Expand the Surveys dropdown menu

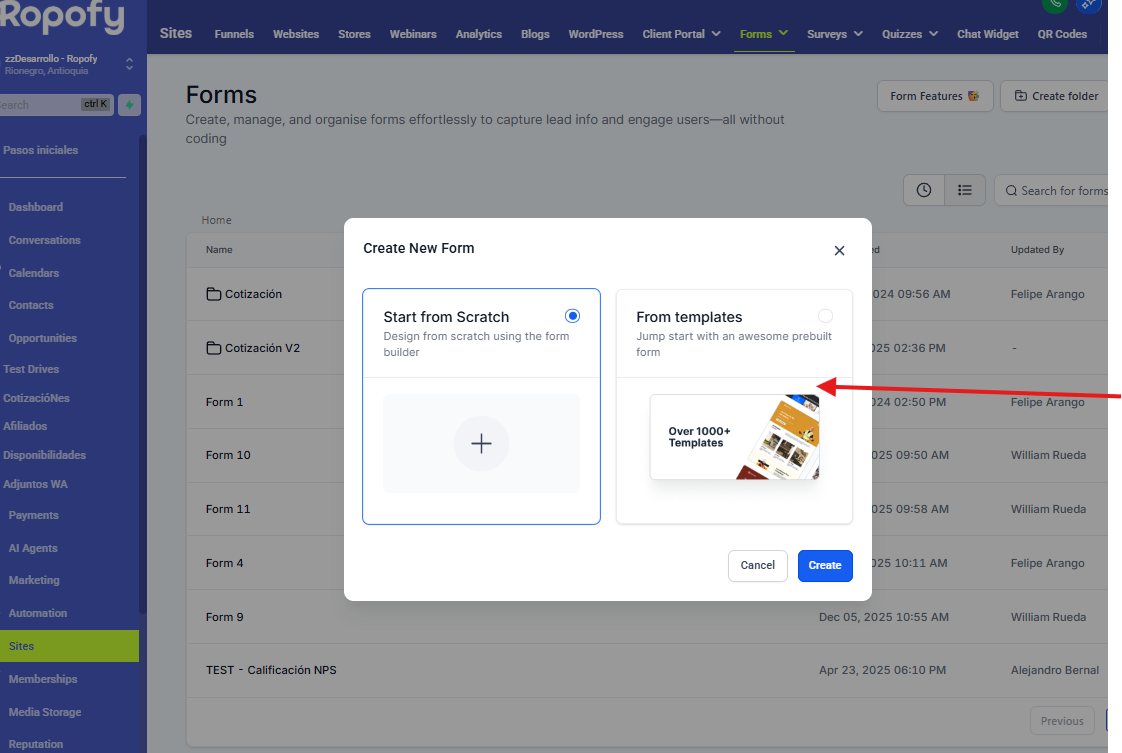click(834, 34)
